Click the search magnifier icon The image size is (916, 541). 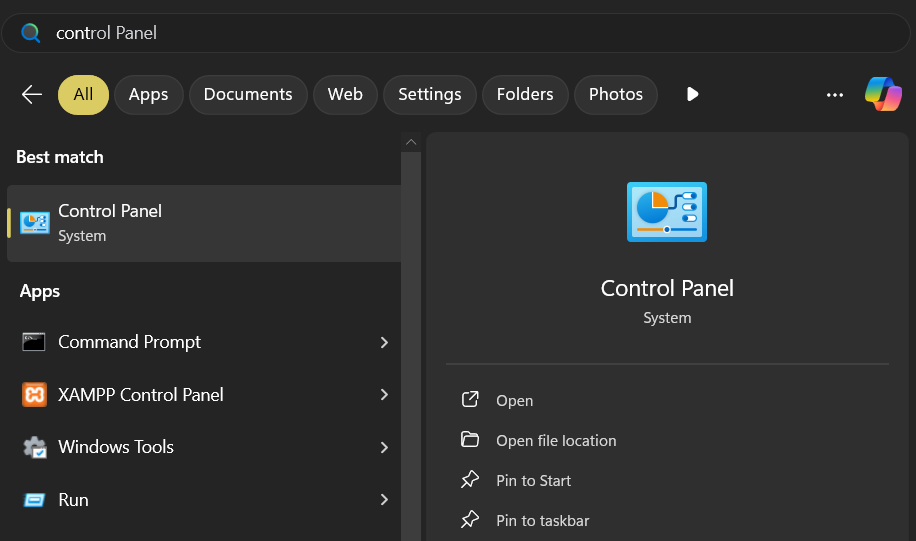[30, 33]
